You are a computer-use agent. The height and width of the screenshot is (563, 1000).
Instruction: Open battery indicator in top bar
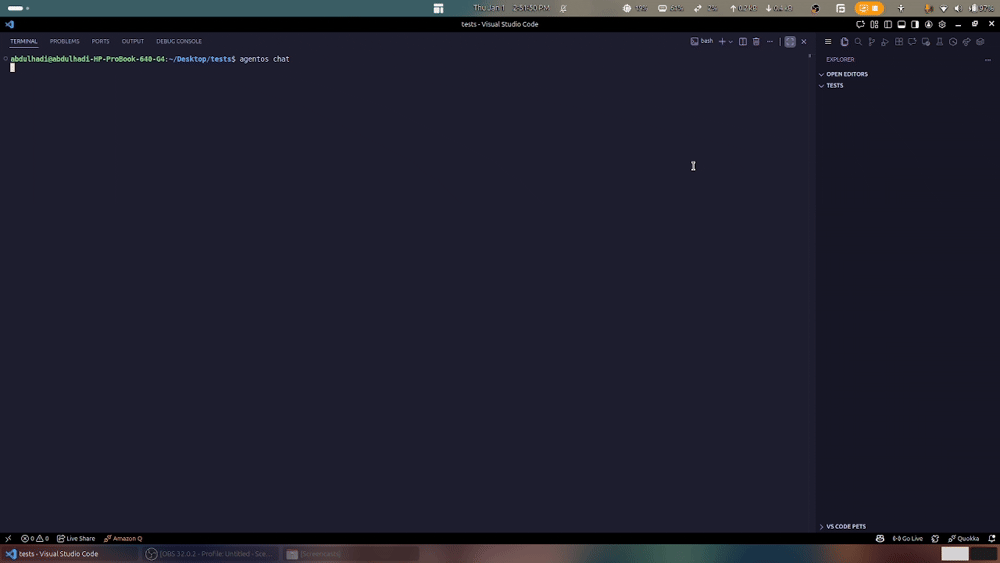coord(982,8)
